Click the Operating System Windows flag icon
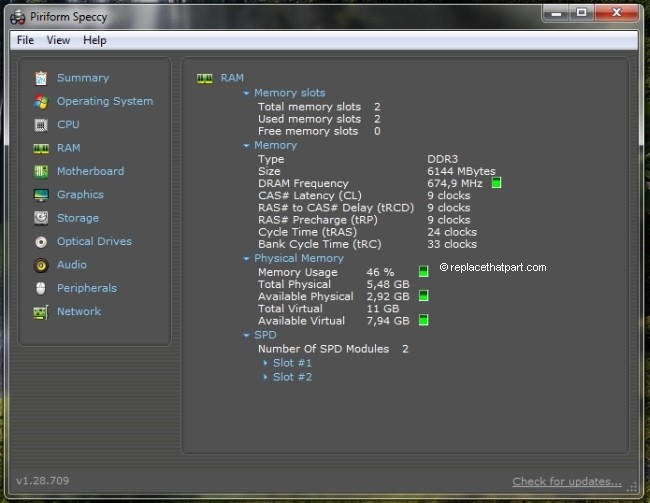 (41, 102)
